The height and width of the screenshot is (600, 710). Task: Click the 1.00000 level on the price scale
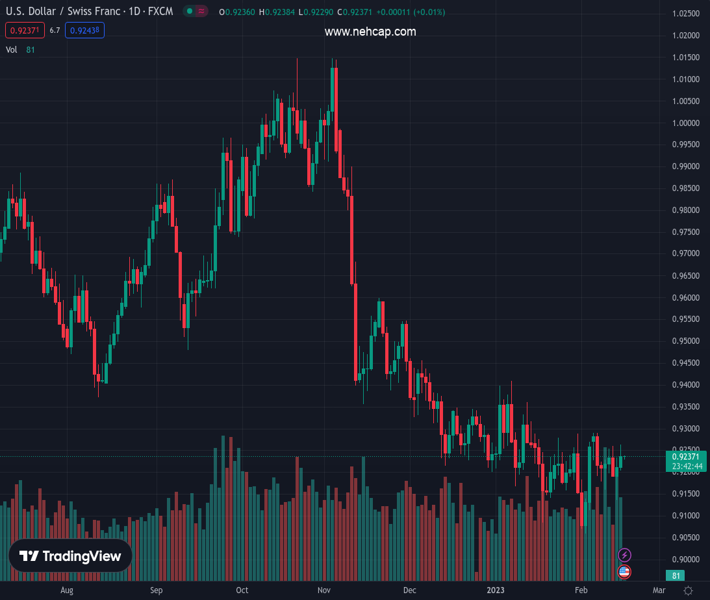(686, 123)
